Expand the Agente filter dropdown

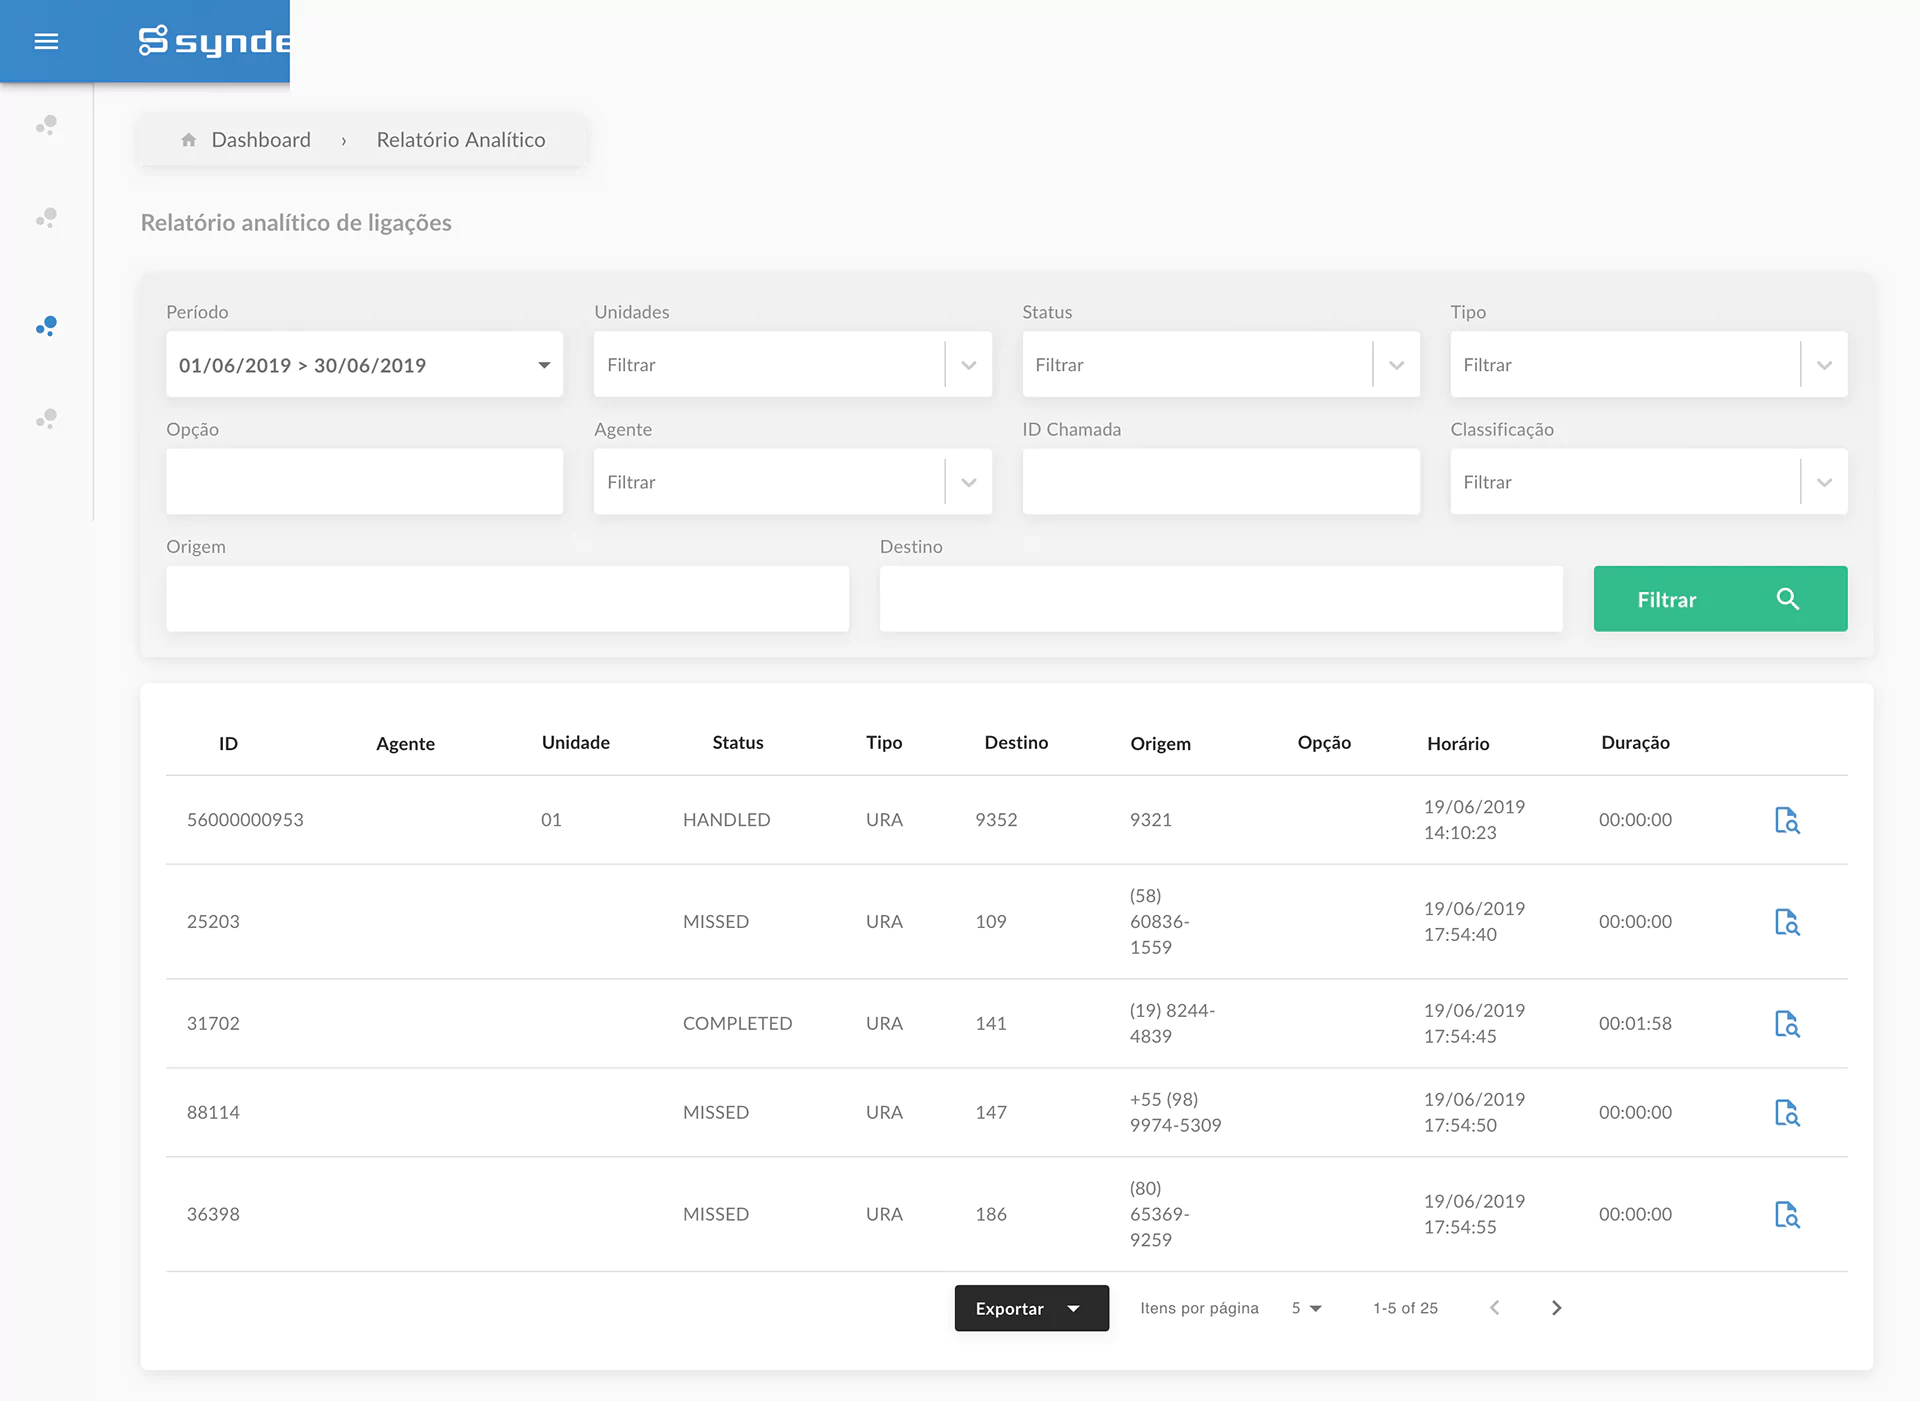968,482
